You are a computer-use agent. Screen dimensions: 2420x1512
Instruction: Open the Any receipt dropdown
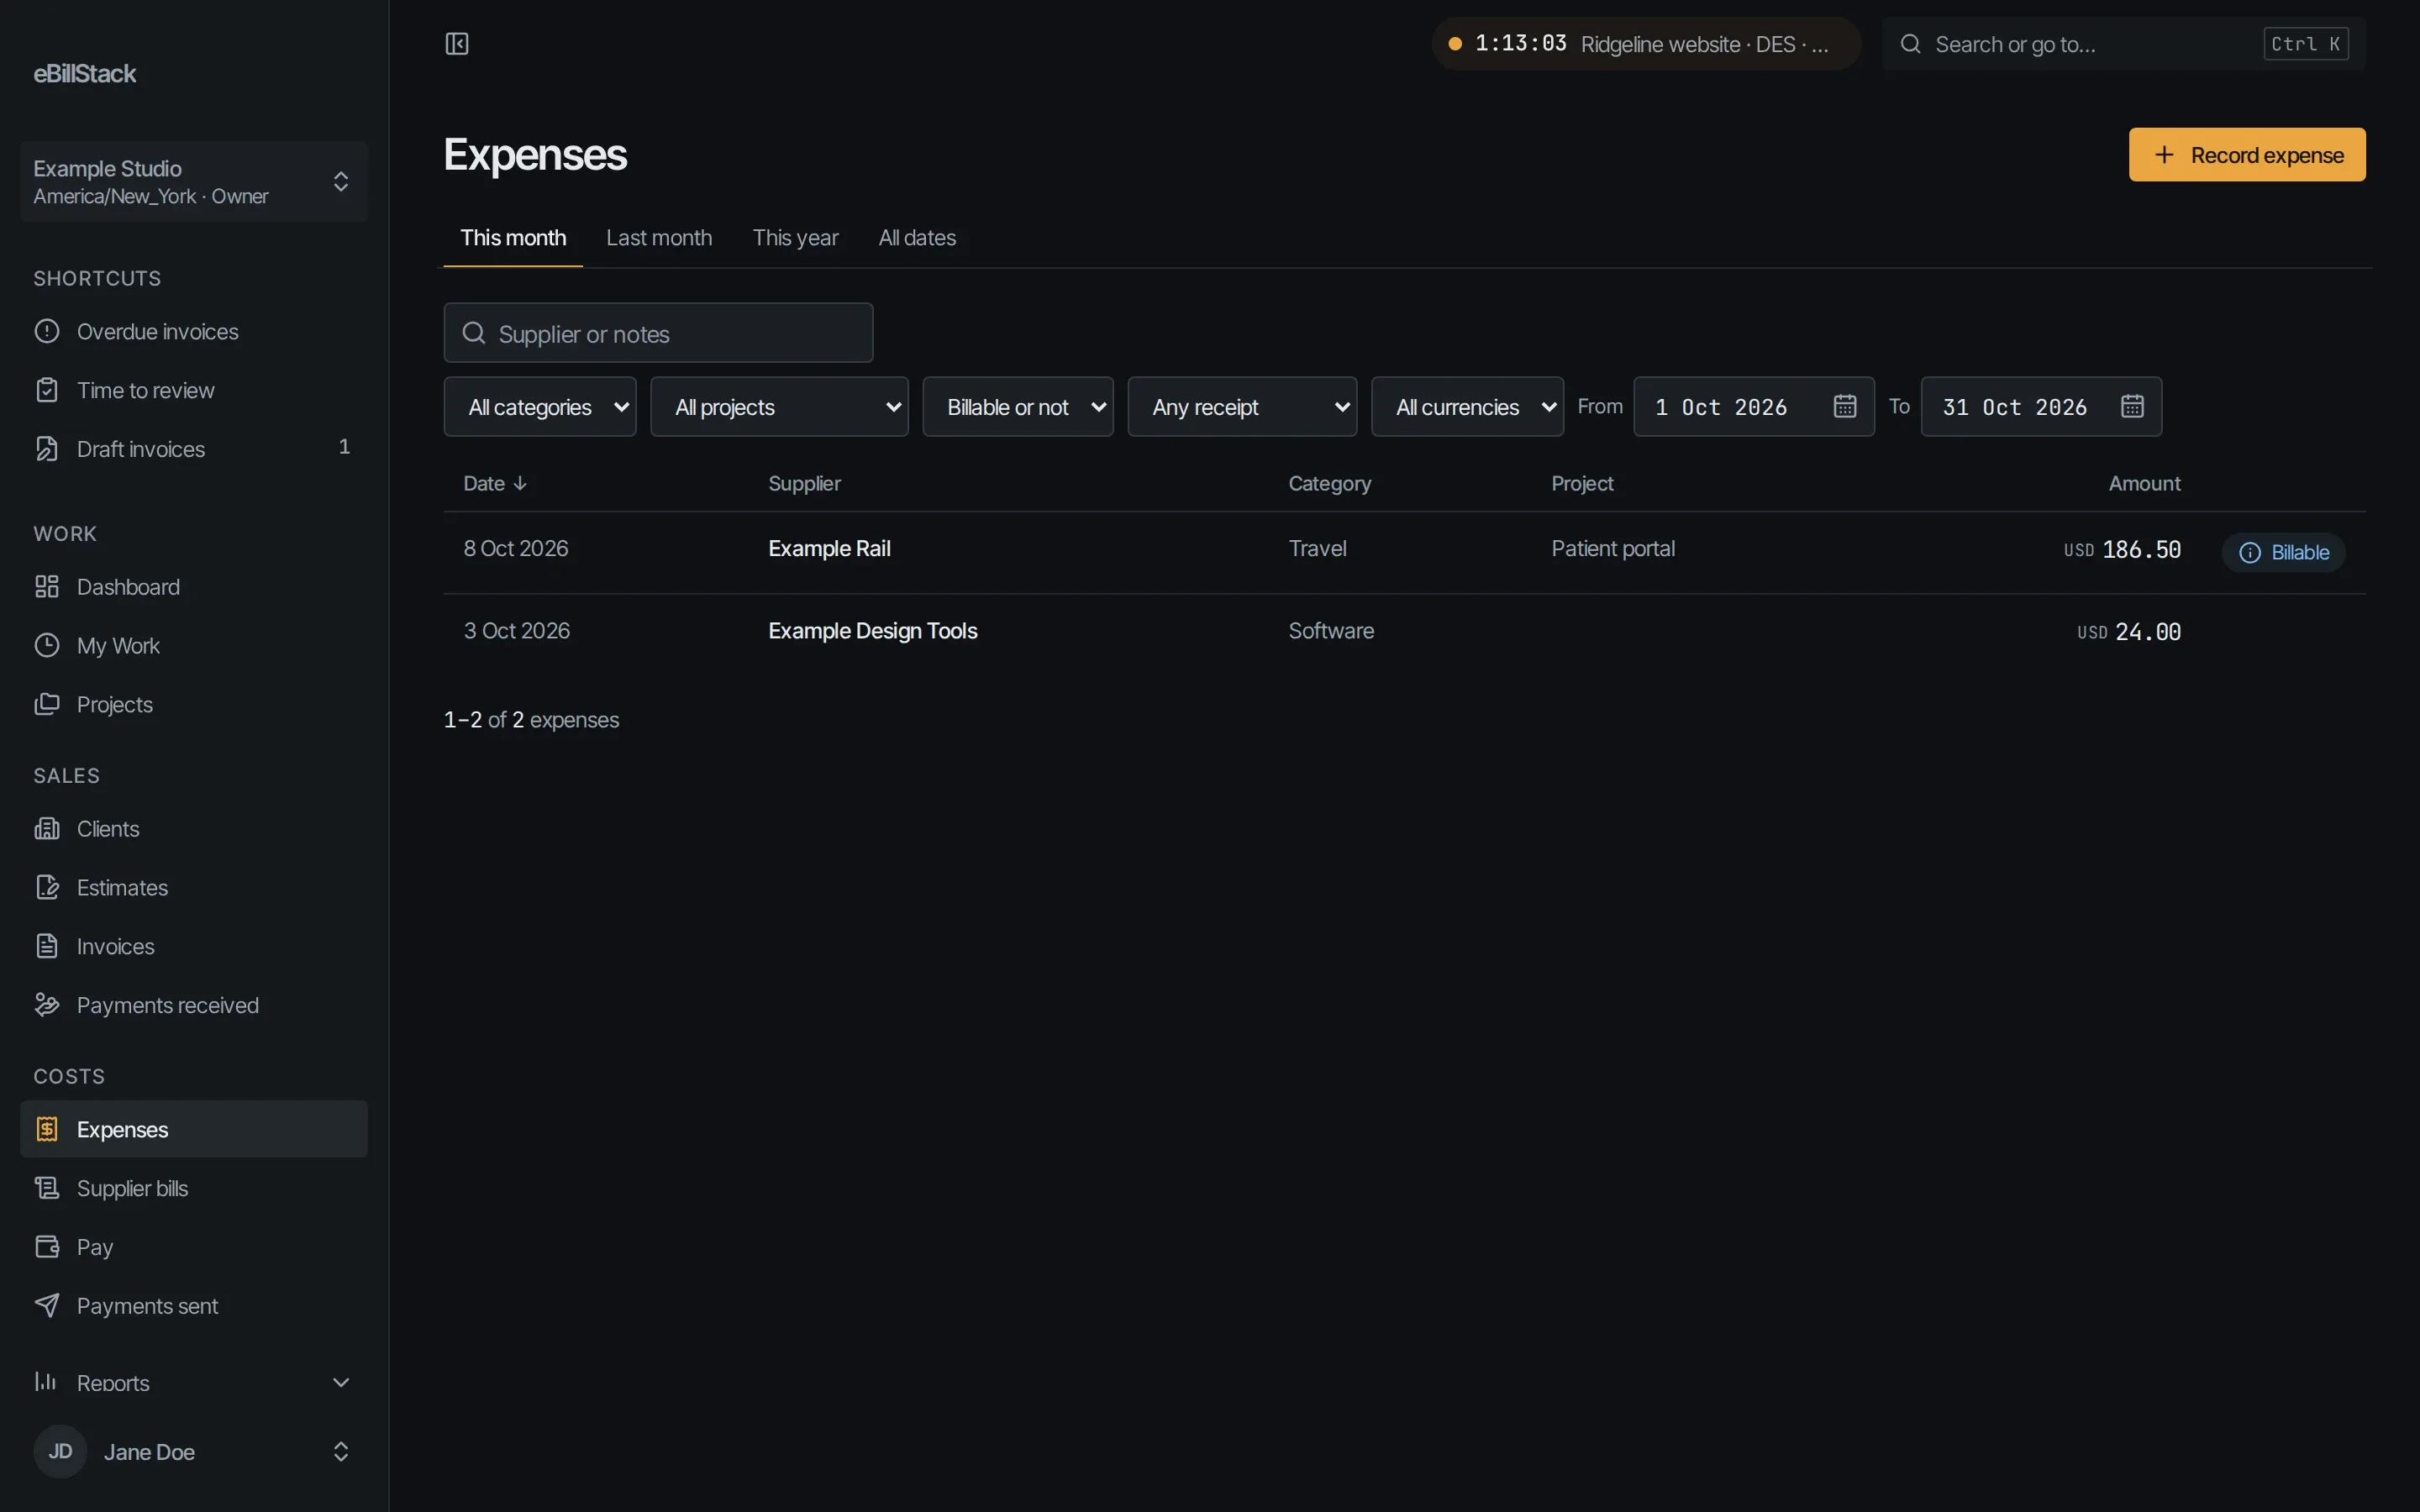[x=1242, y=407]
